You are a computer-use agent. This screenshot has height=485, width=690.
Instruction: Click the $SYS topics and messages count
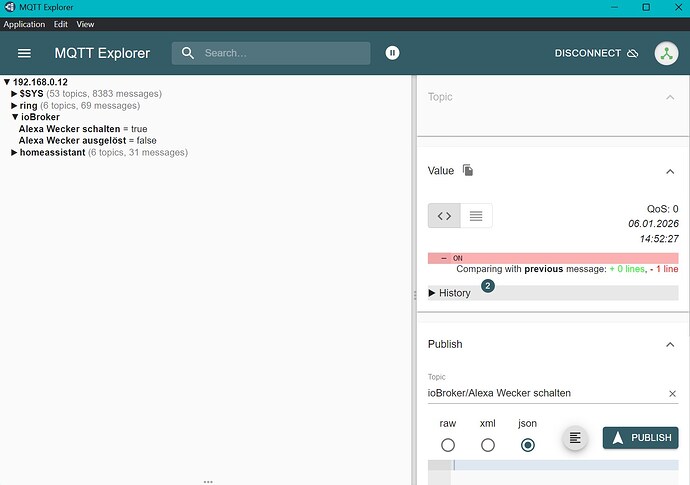point(104,94)
